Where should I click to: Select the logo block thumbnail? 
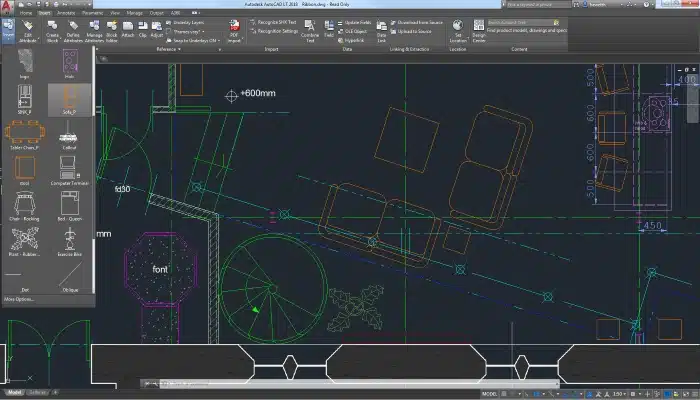25,64
